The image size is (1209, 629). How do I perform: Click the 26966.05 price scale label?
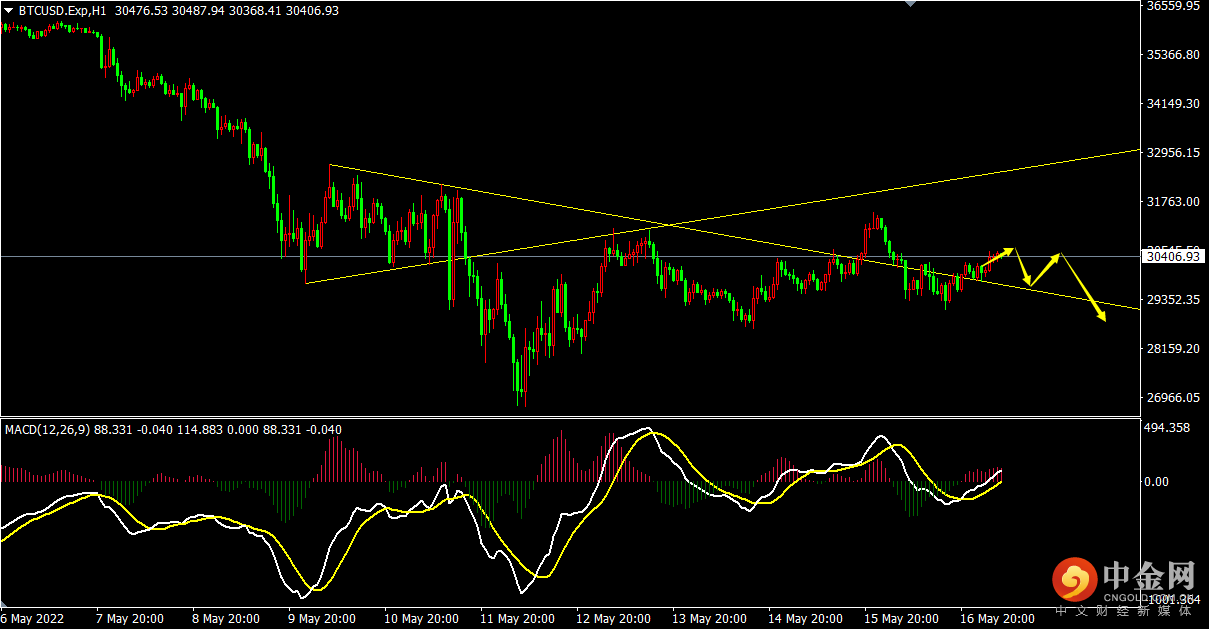(x=1172, y=398)
